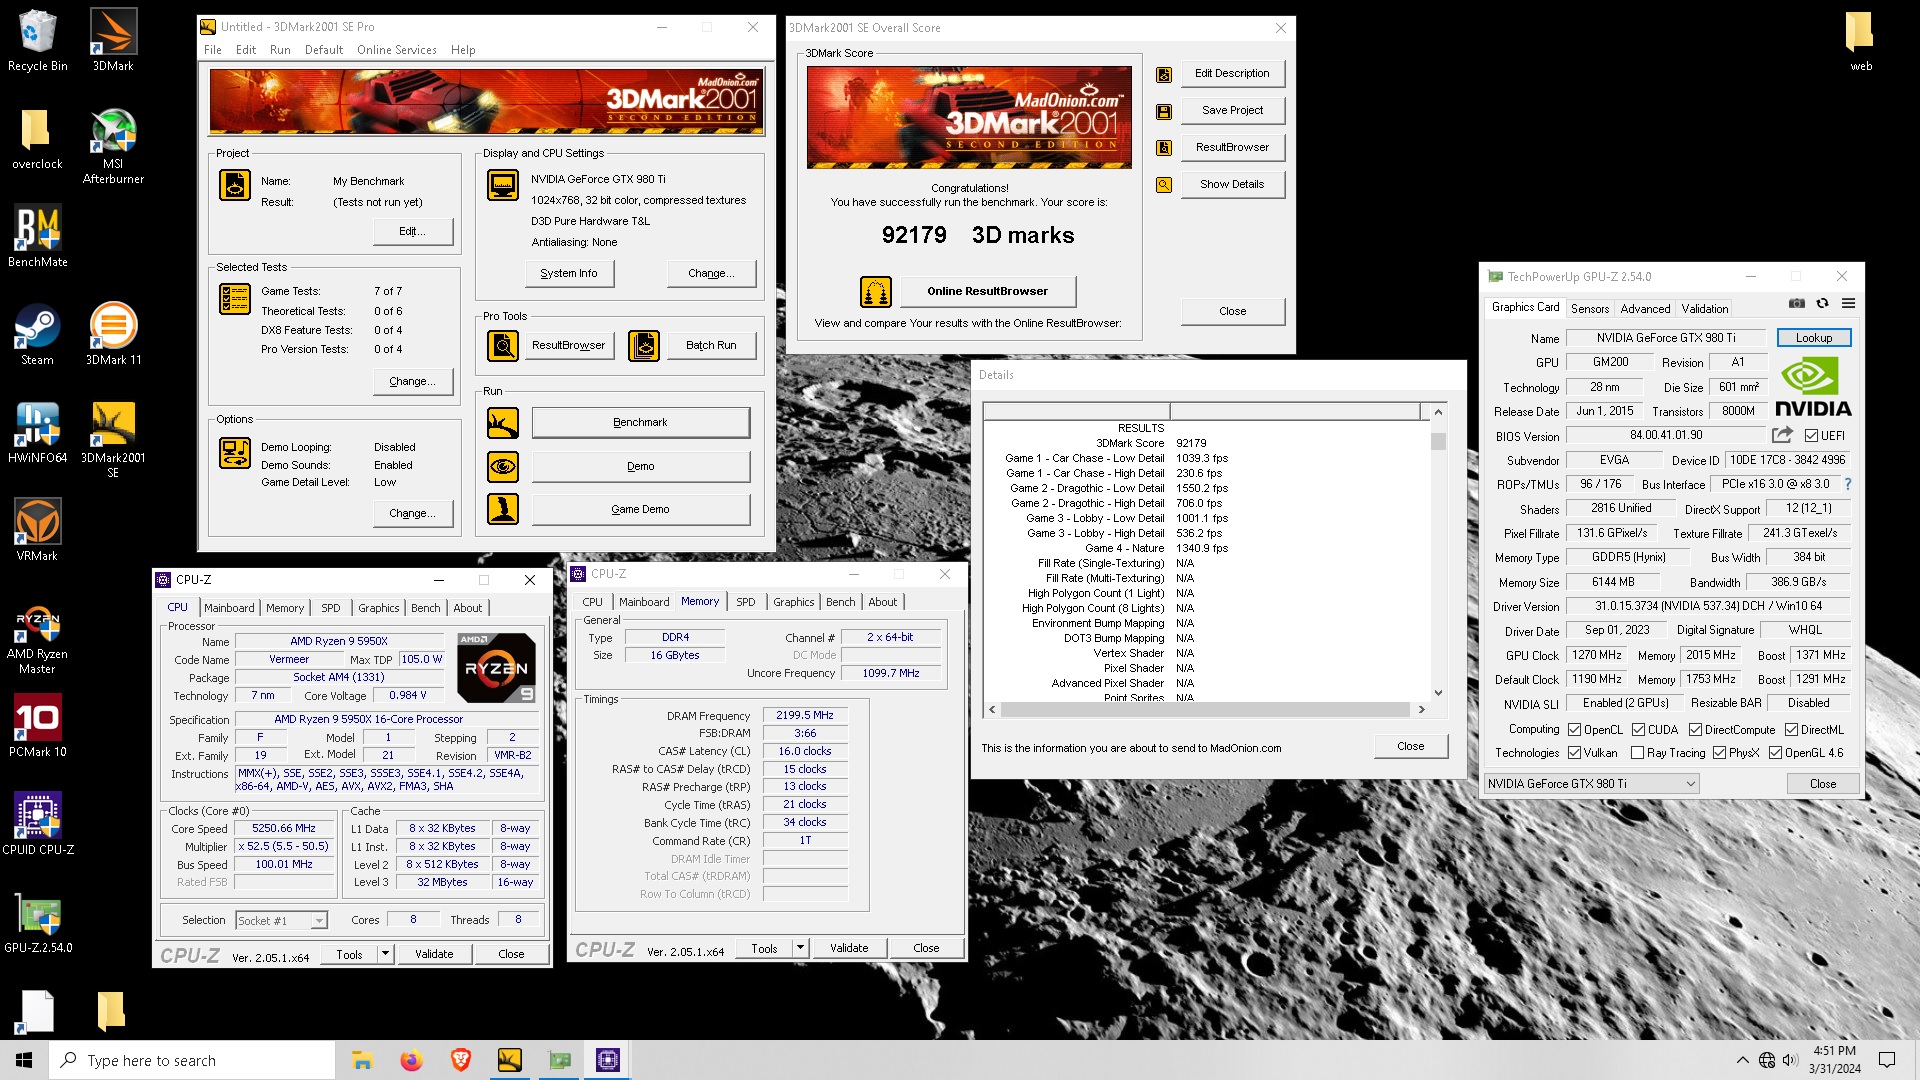Open the 3DMark desktop shortcut
The height and width of the screenshot is (1080, 1920).
click(x=113, y=40)
